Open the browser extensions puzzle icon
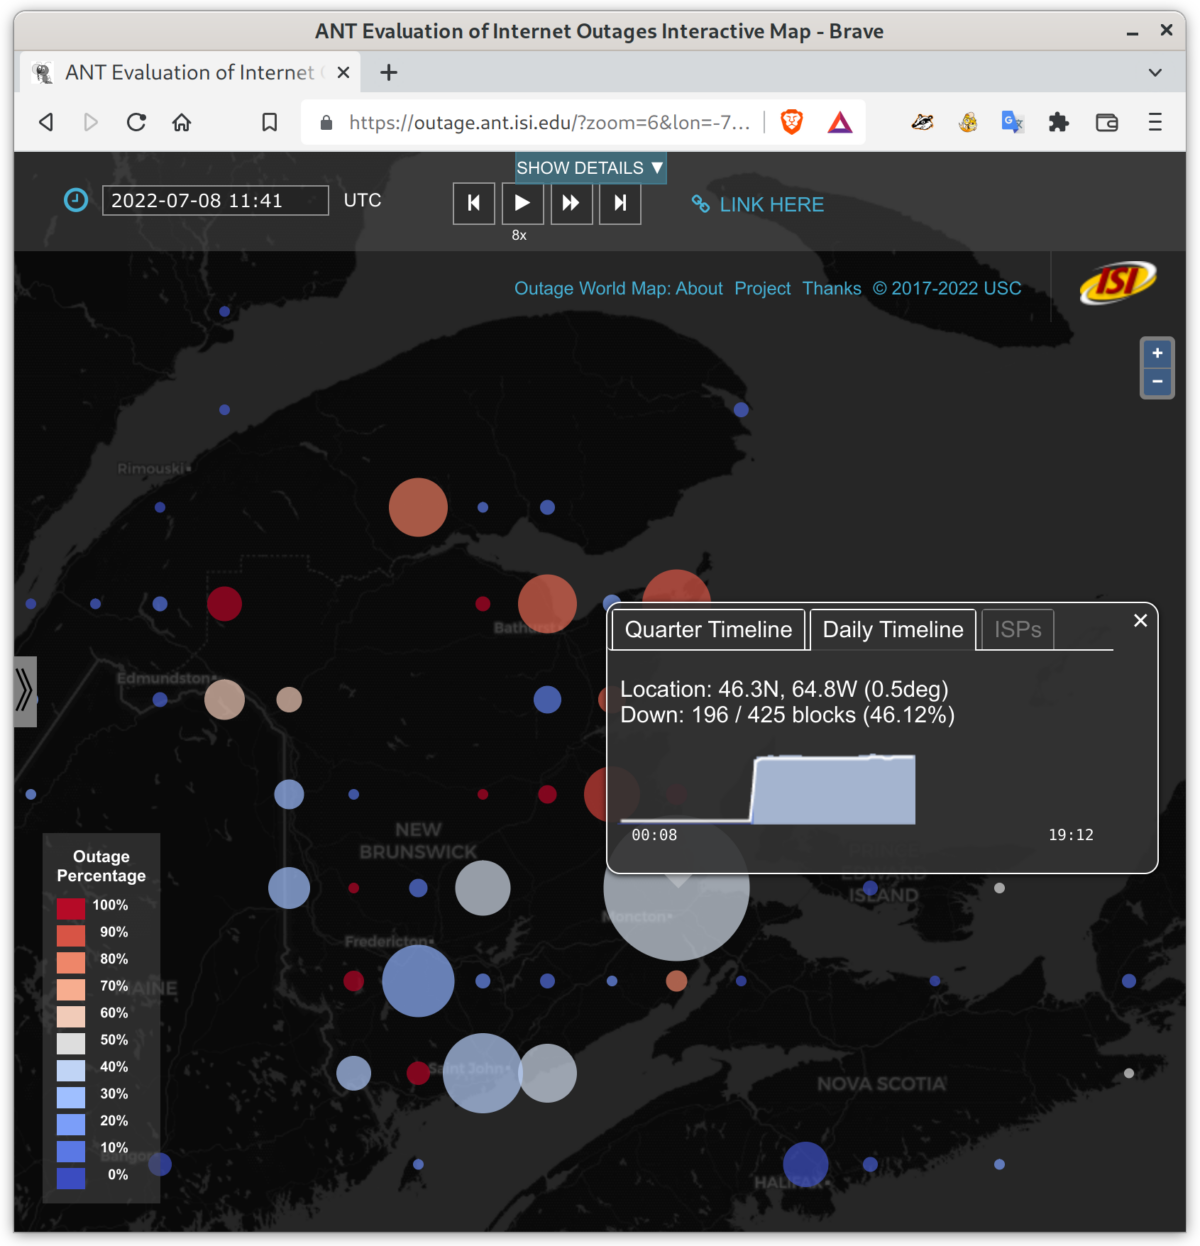Image resolution: width=1200 pixels, height=1246 pixels. click(x=1058, y=122)
